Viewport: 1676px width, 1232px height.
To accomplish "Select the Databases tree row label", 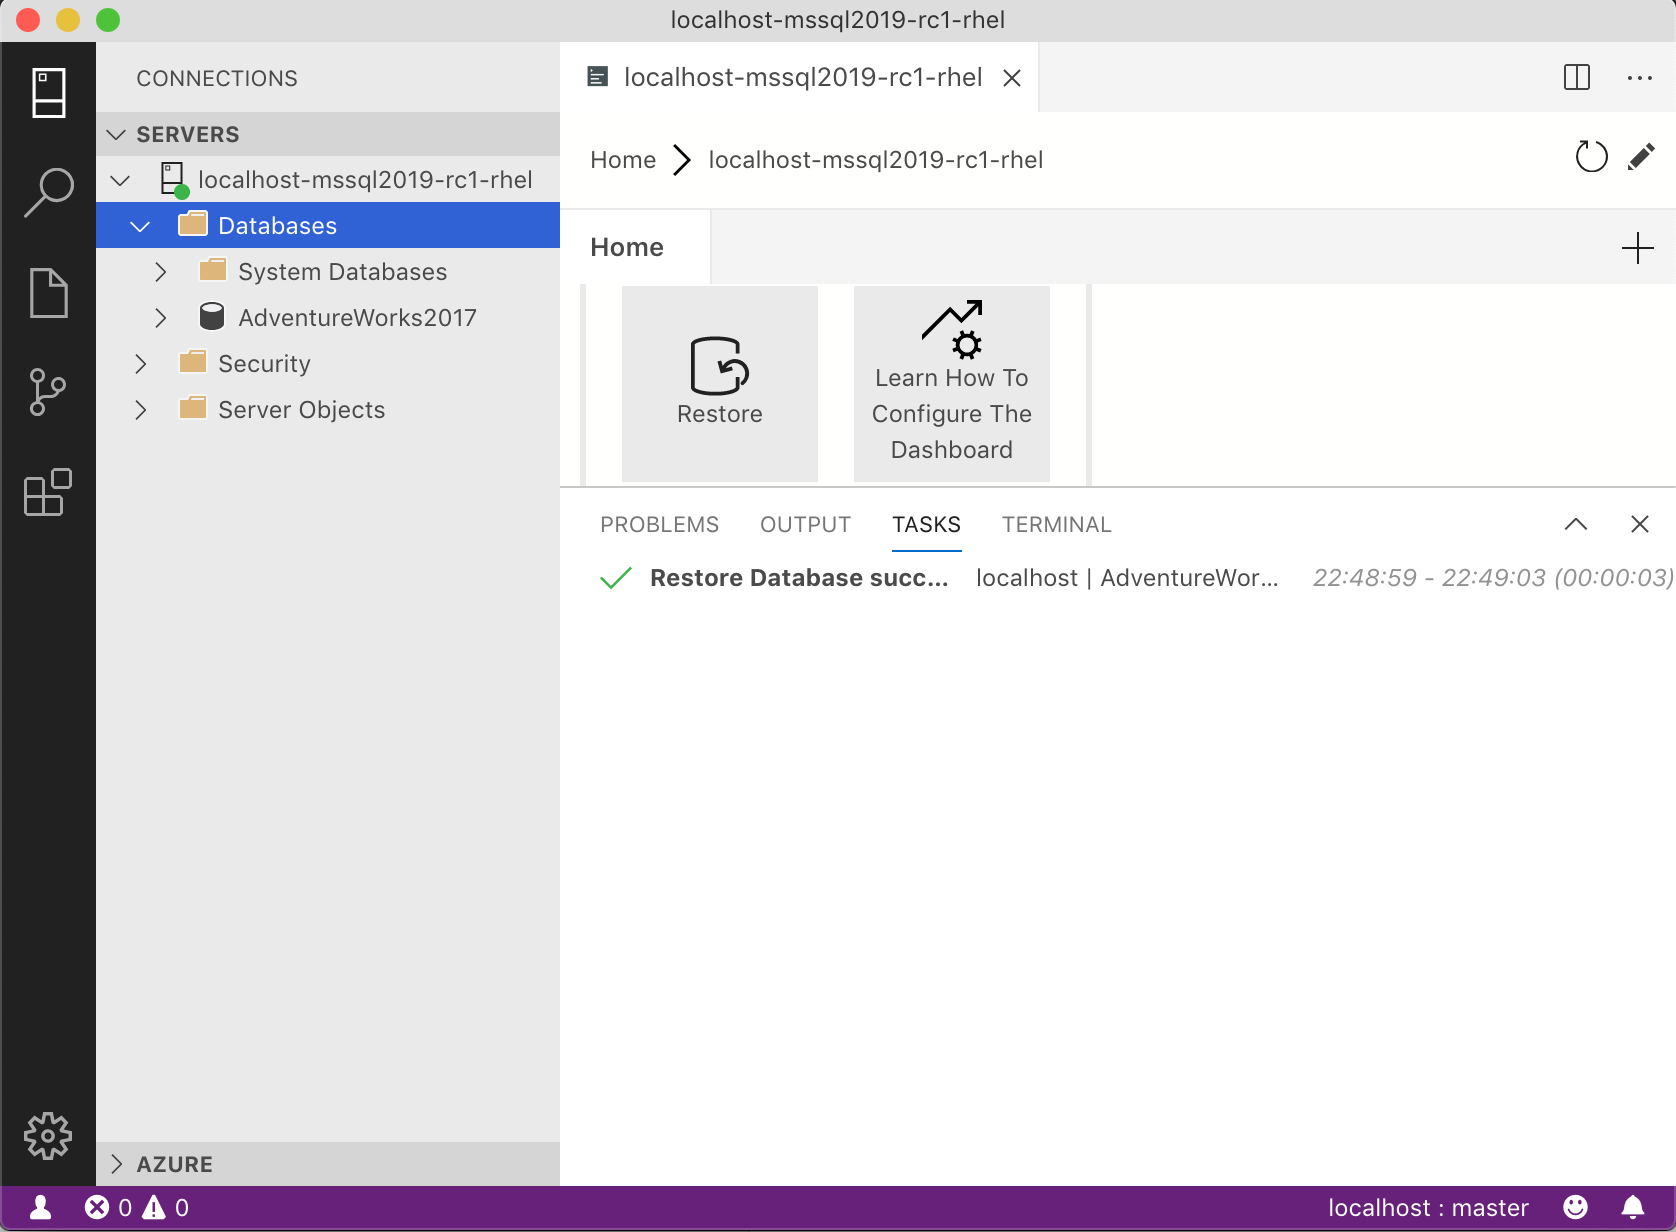I will [x=278, y=226].
